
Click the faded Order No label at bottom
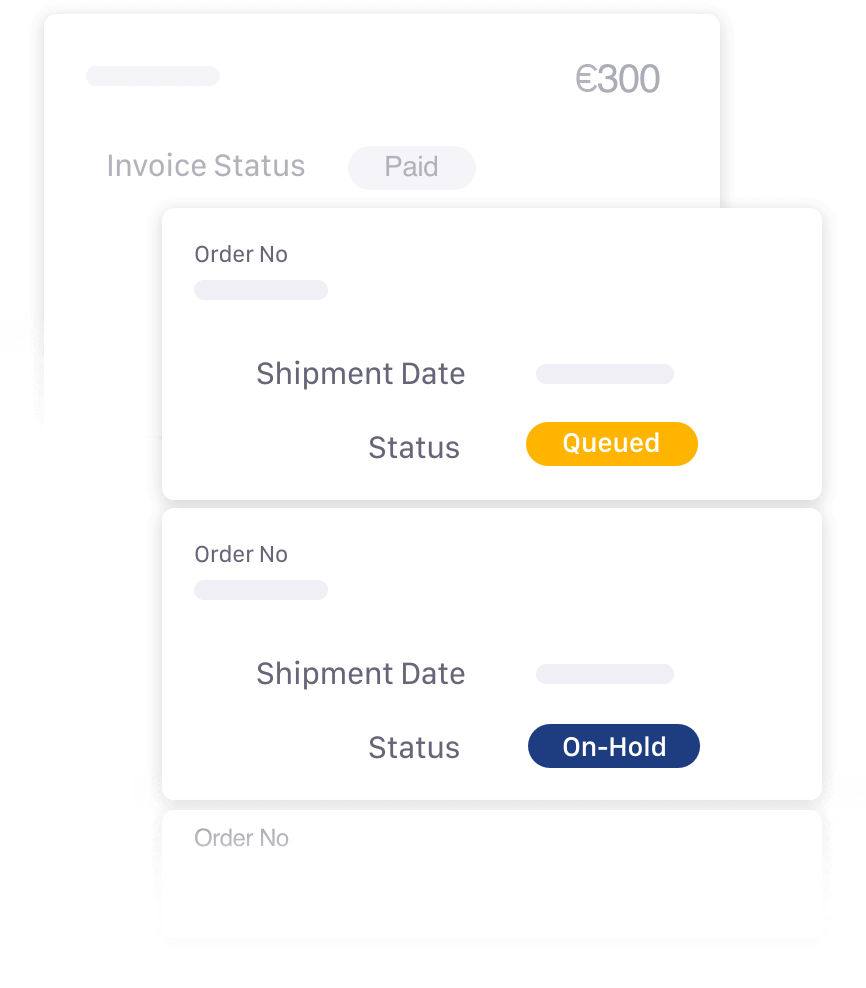tap(241, 838)
